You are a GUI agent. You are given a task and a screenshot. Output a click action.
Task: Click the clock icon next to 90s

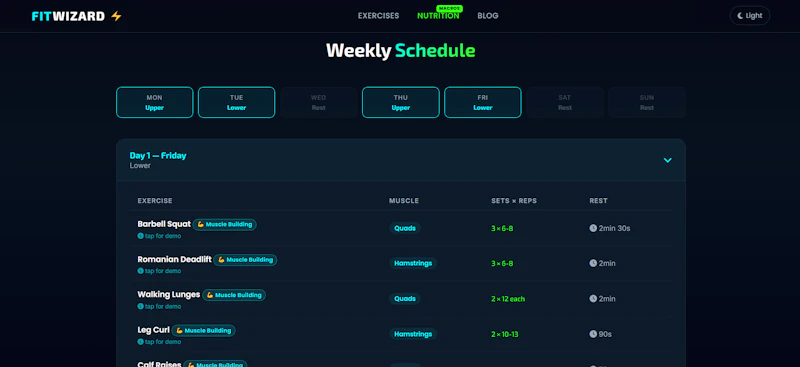(593, 334)
